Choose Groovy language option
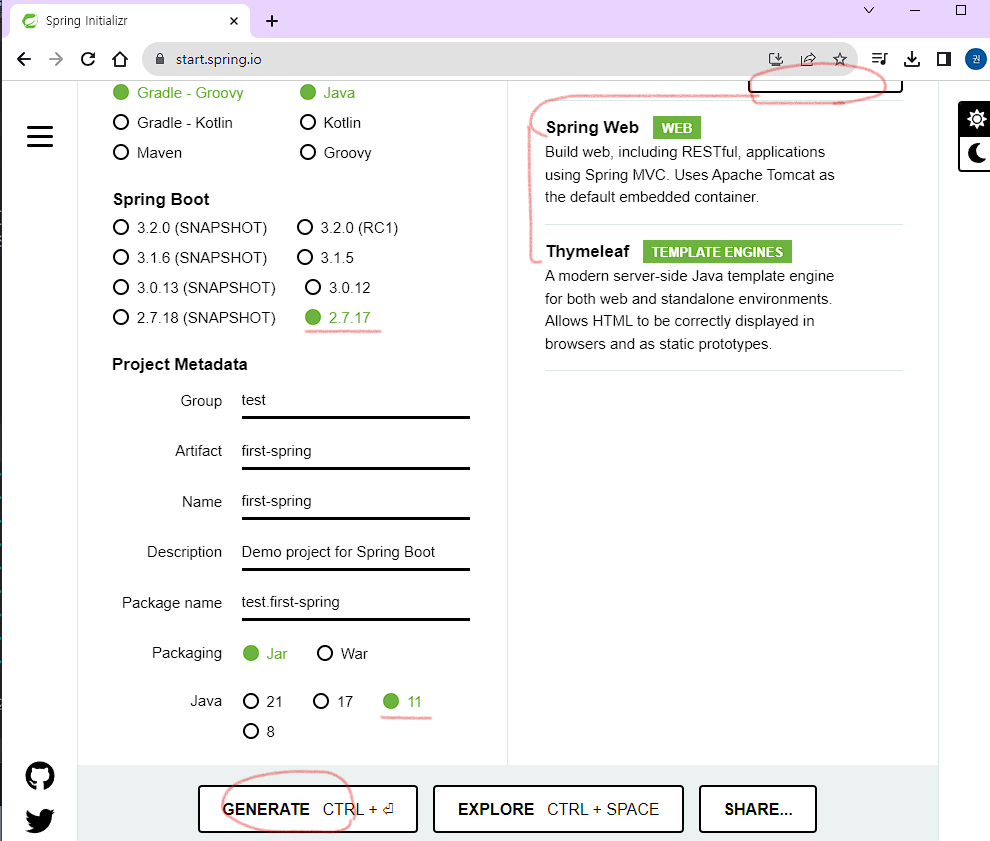The height and width of the screenshot is (841, 990). [x=335, y=153]
